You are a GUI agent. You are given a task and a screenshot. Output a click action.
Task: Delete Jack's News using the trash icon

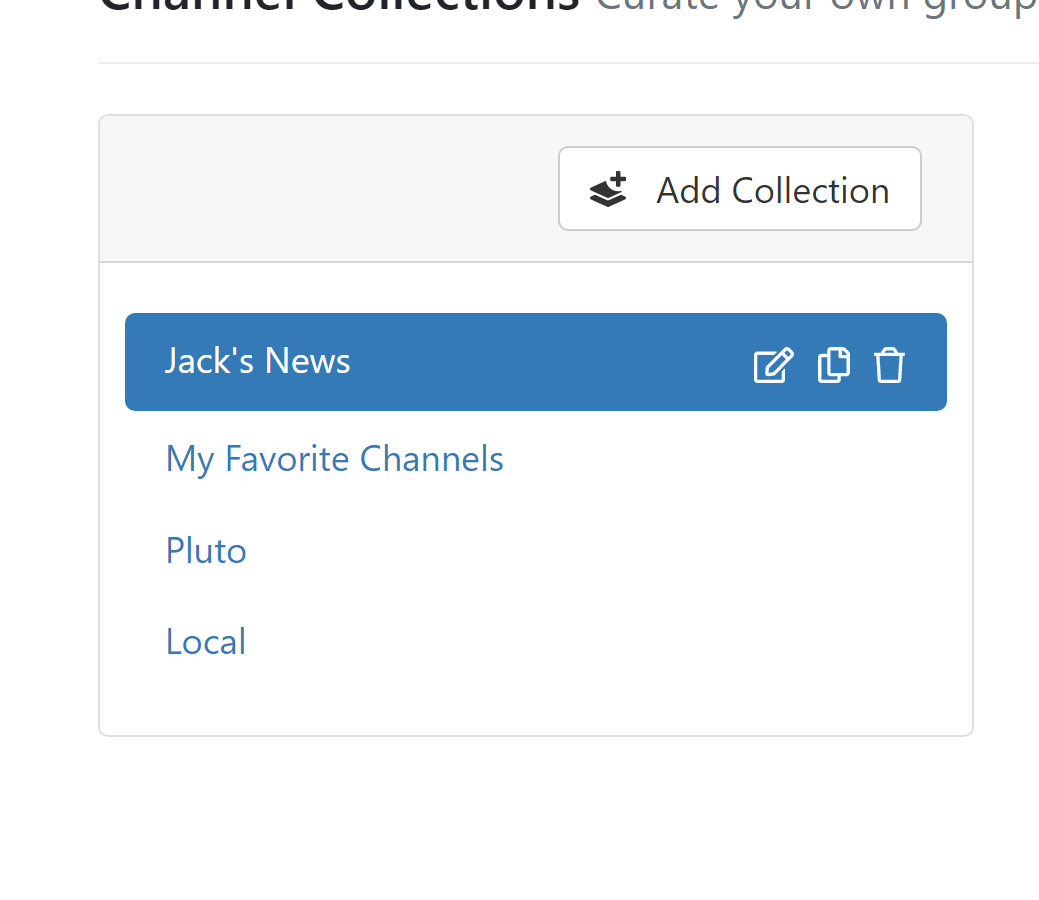coord(889,365)
